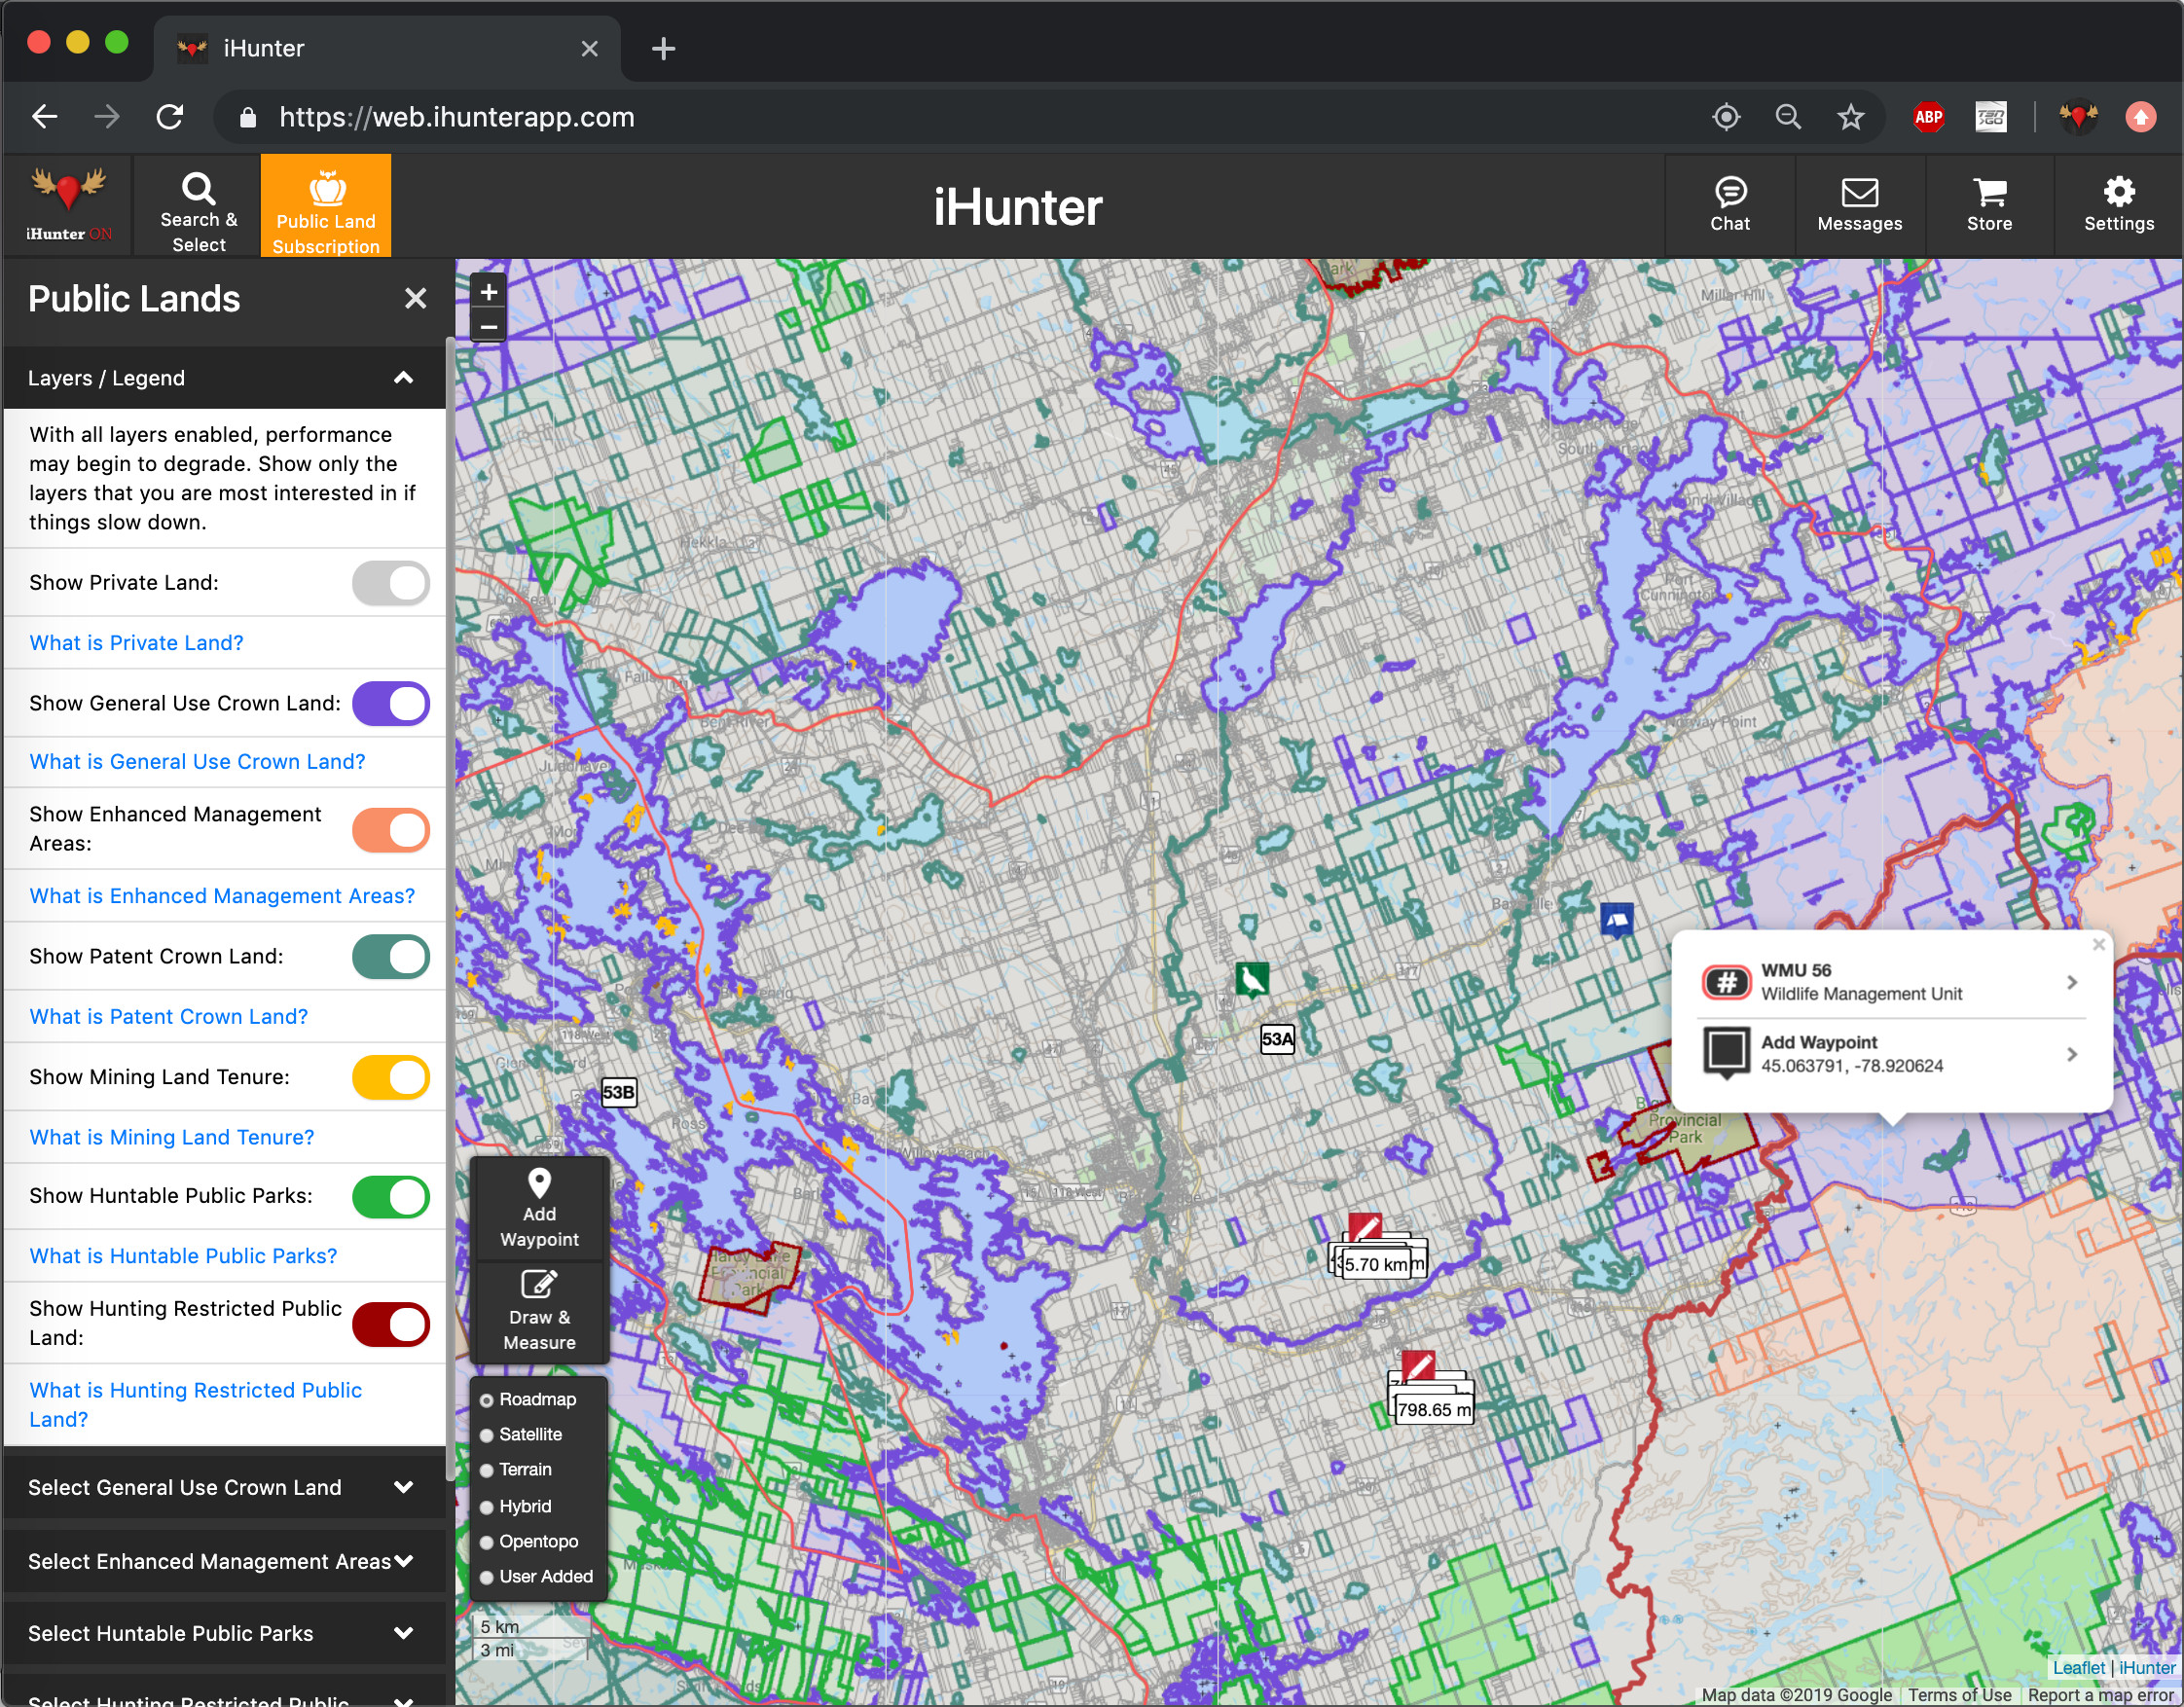
Task: Toggle Show Hunting Restricted Public Land switch
Action: click(391, 1325)
